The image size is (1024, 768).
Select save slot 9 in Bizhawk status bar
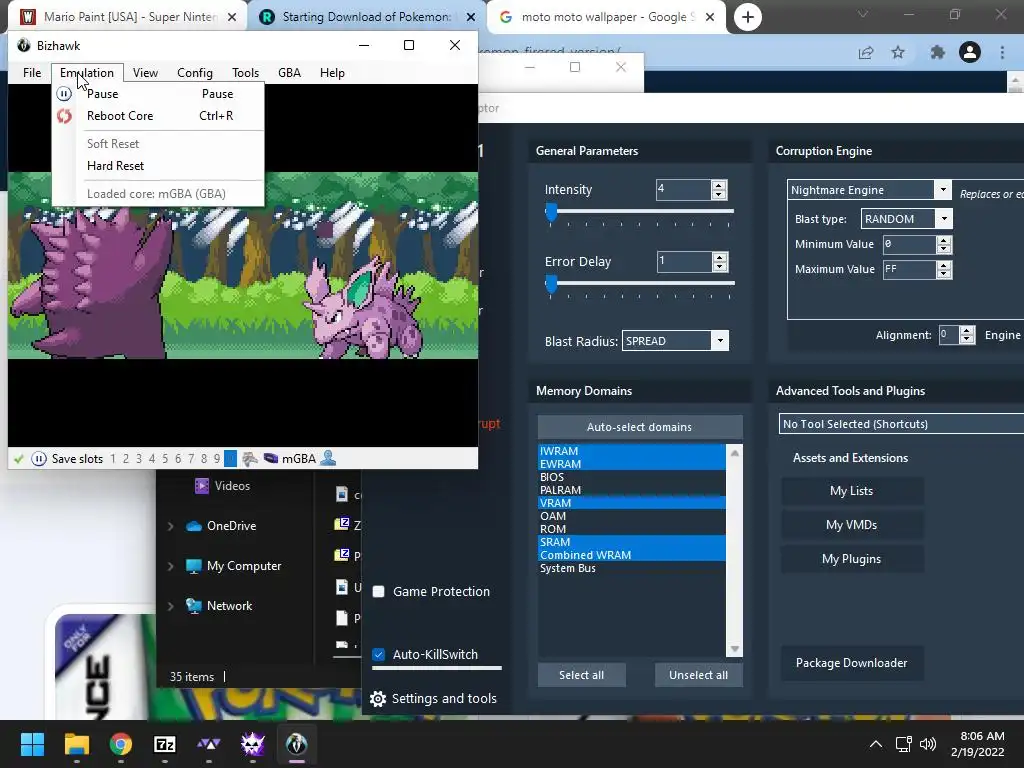[217, 458]
